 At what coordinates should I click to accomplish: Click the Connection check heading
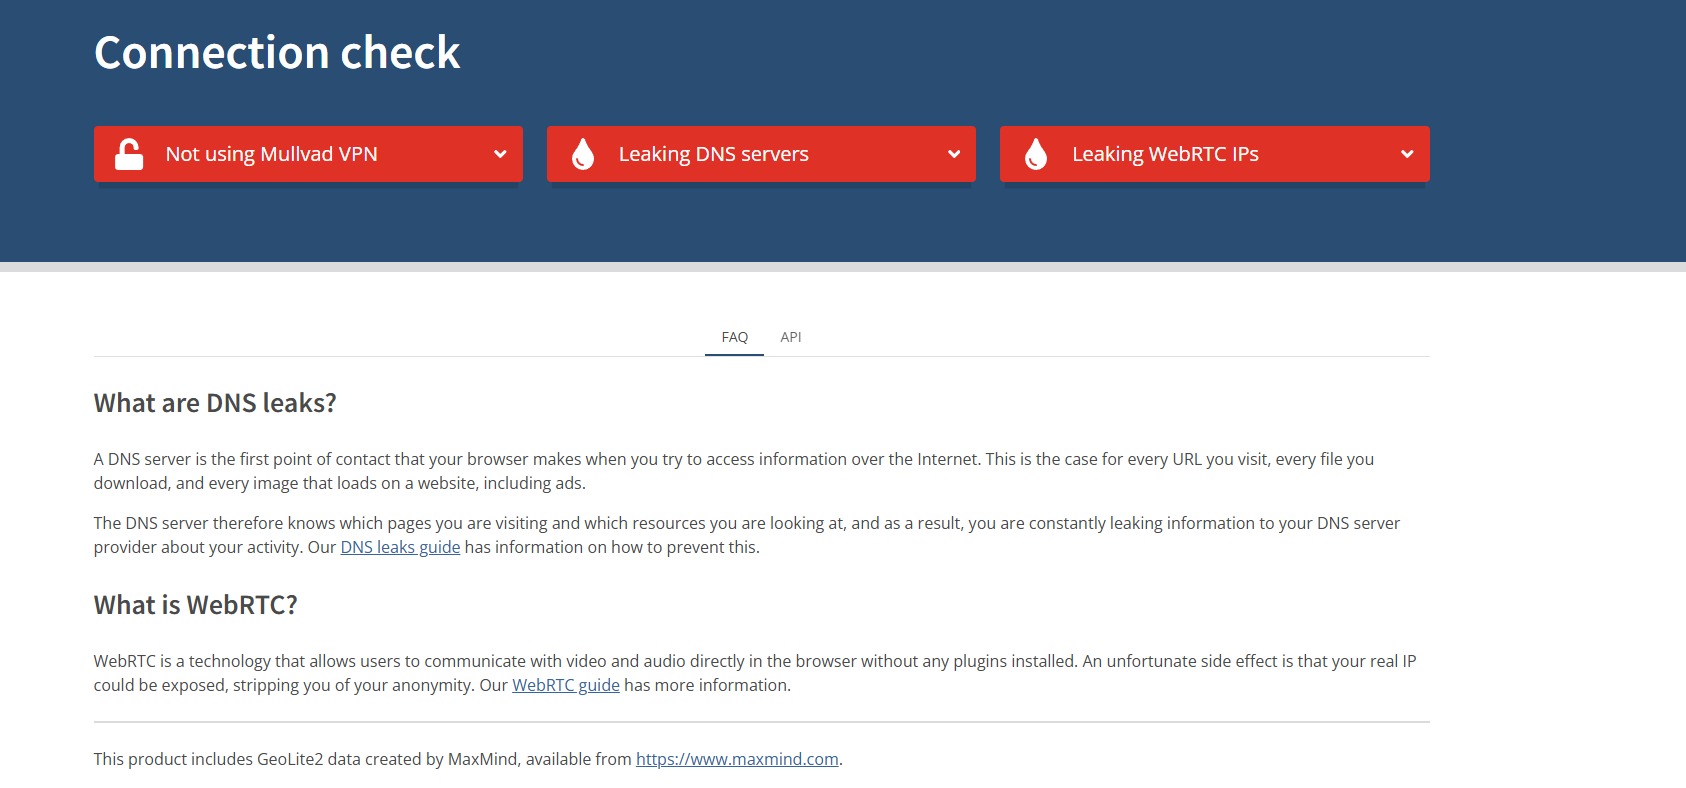pyautogui.click(x=277, y=52)
